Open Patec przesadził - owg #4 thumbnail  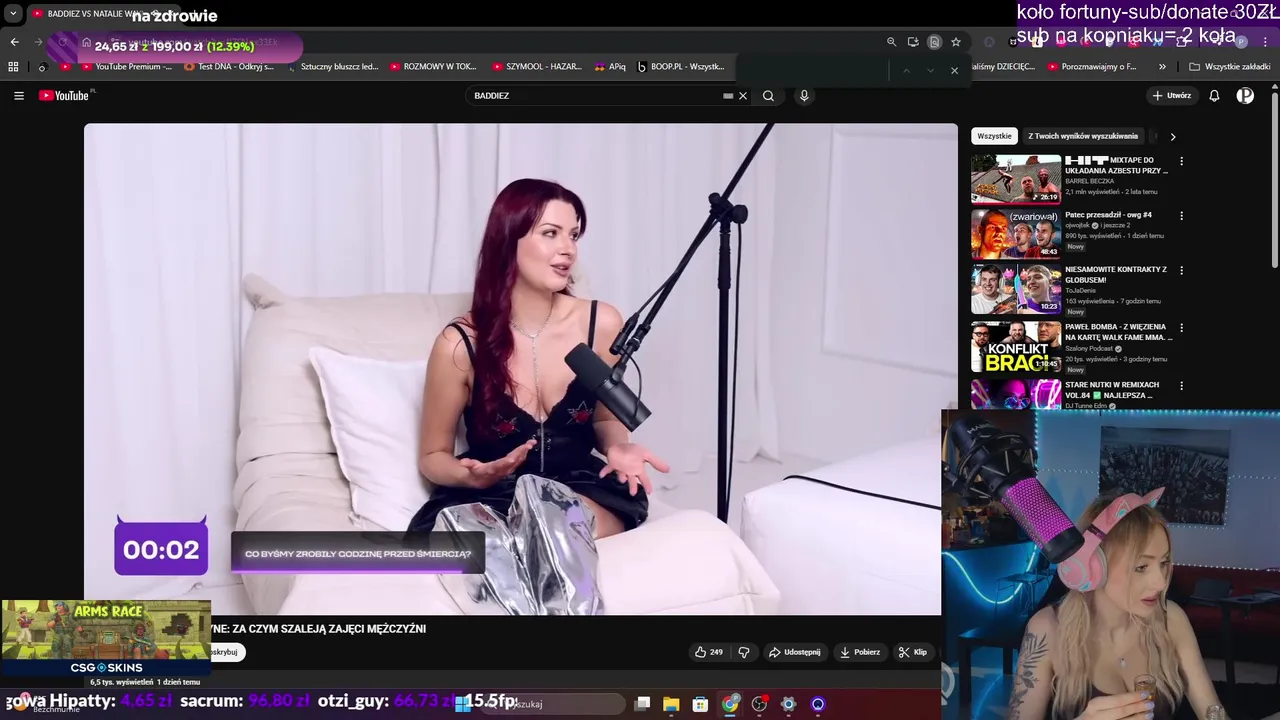pos(1016,234)
